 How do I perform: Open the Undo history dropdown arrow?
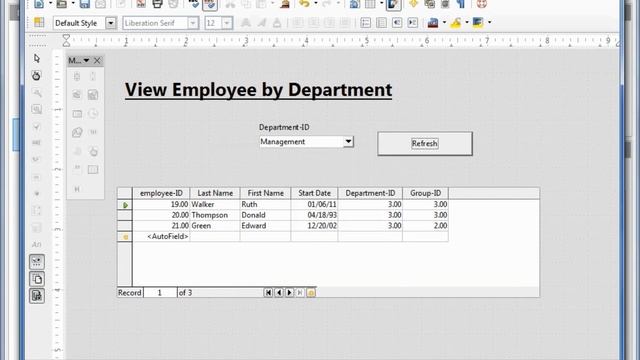tap(316, 4)
